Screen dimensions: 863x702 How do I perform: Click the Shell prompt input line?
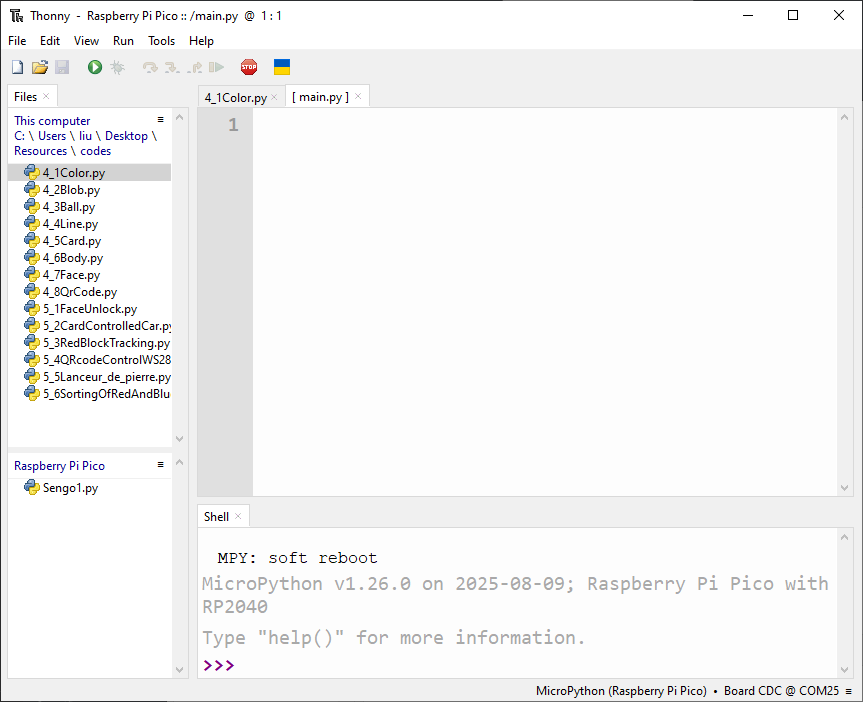click(x=517, y=665)
